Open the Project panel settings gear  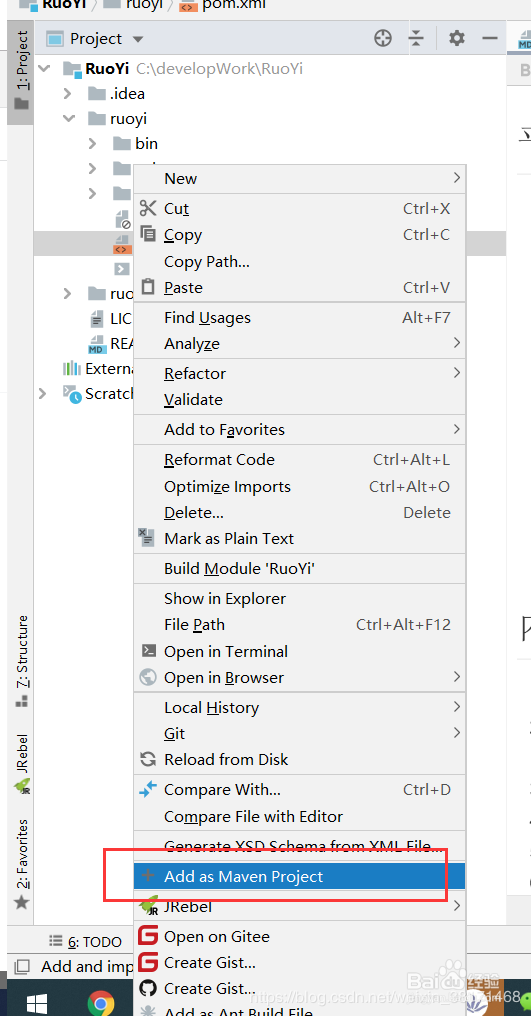[457, 39]
